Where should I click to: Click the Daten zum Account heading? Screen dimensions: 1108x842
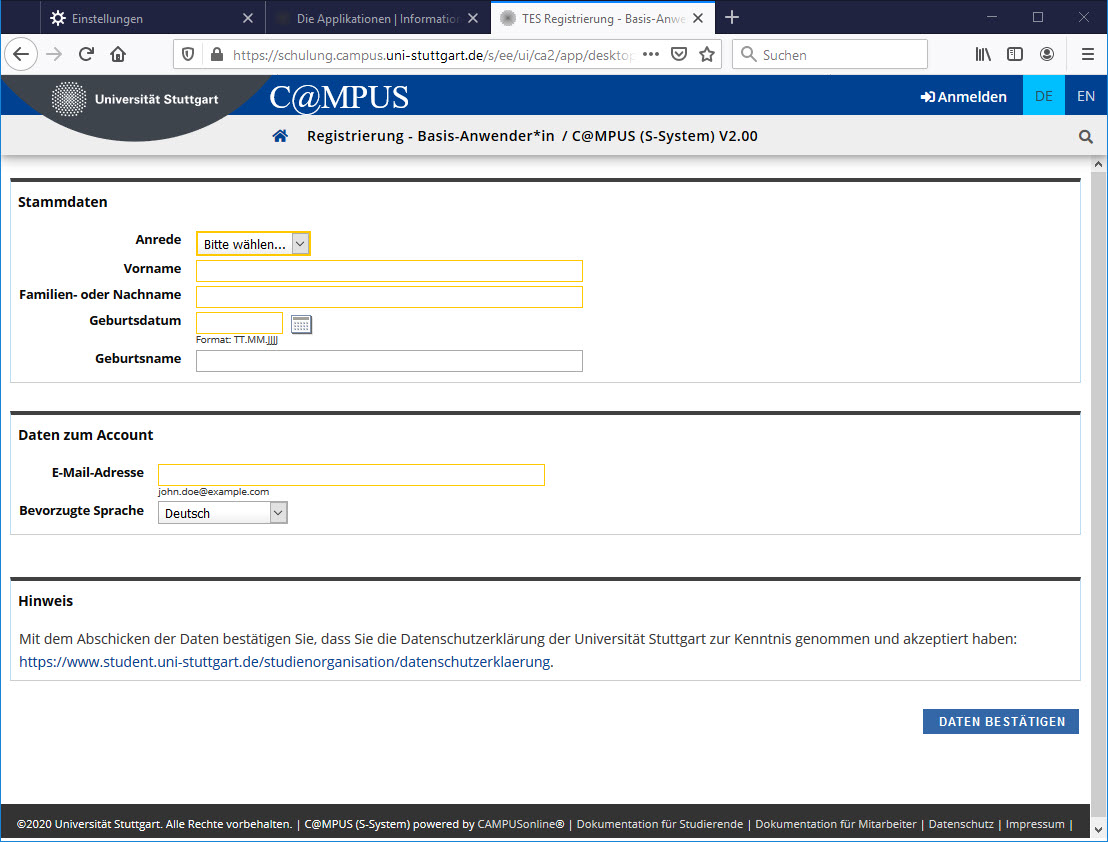(86, 435)
